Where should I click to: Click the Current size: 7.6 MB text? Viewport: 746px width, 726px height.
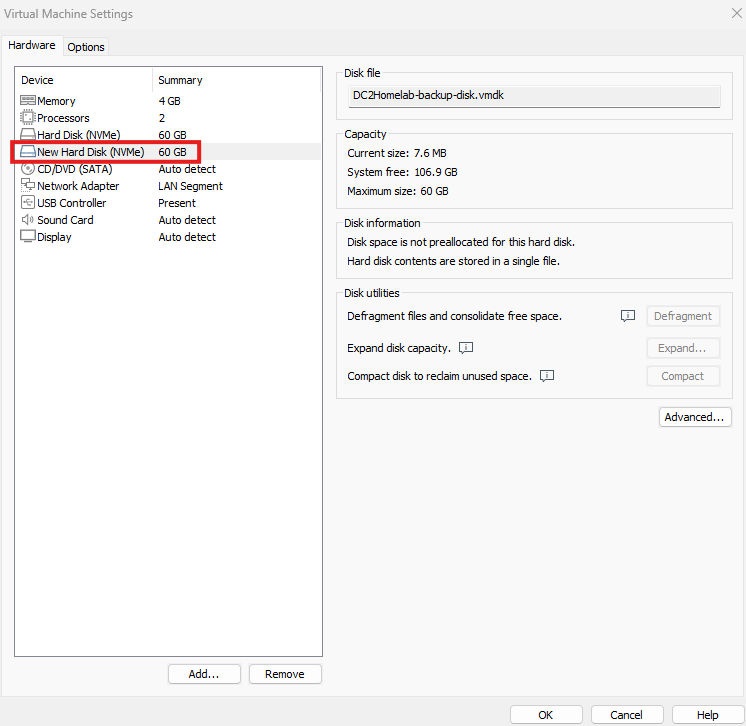click(397, 153)
